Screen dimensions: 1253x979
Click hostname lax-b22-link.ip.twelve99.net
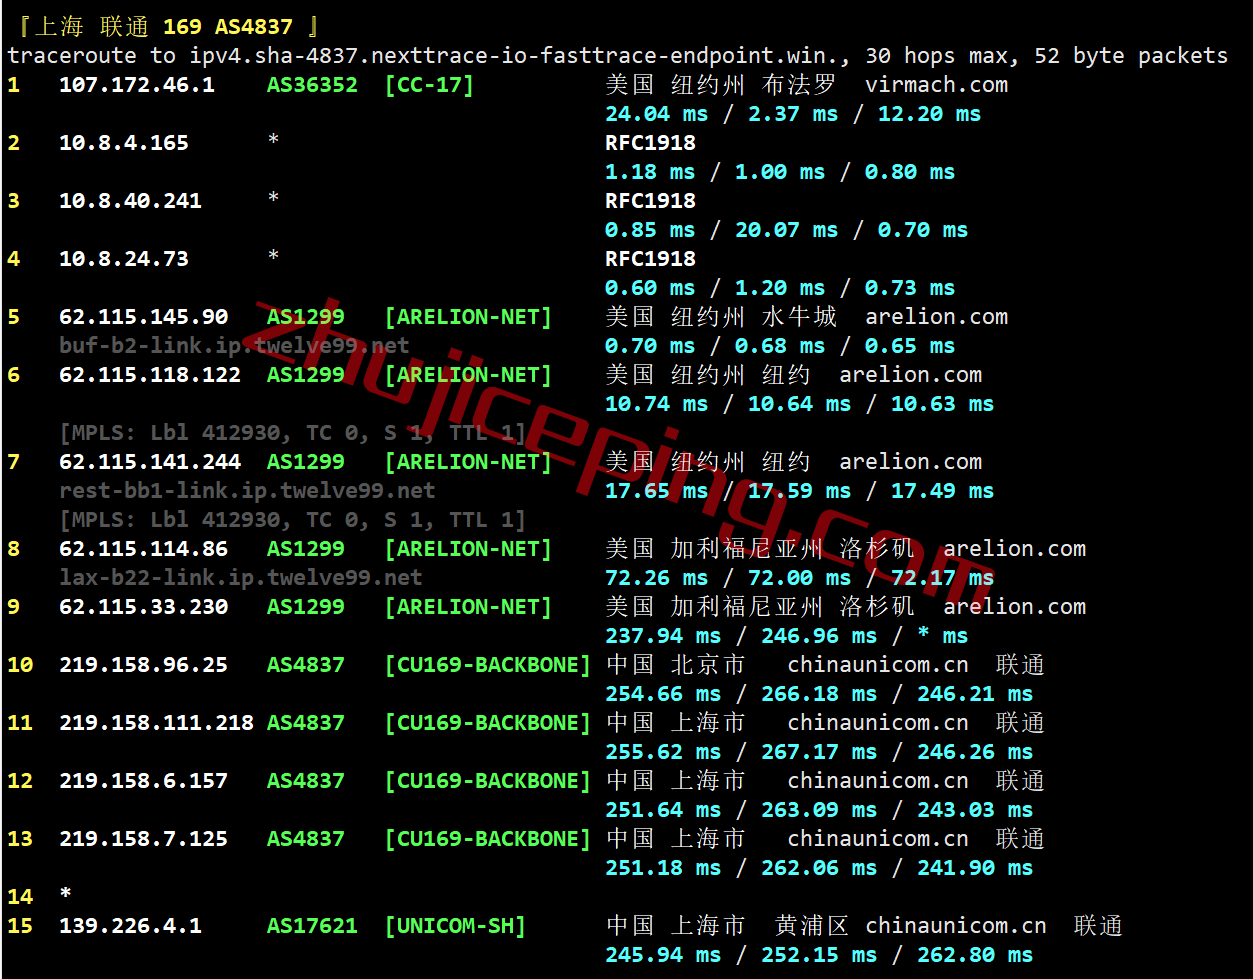pos(241,578)
